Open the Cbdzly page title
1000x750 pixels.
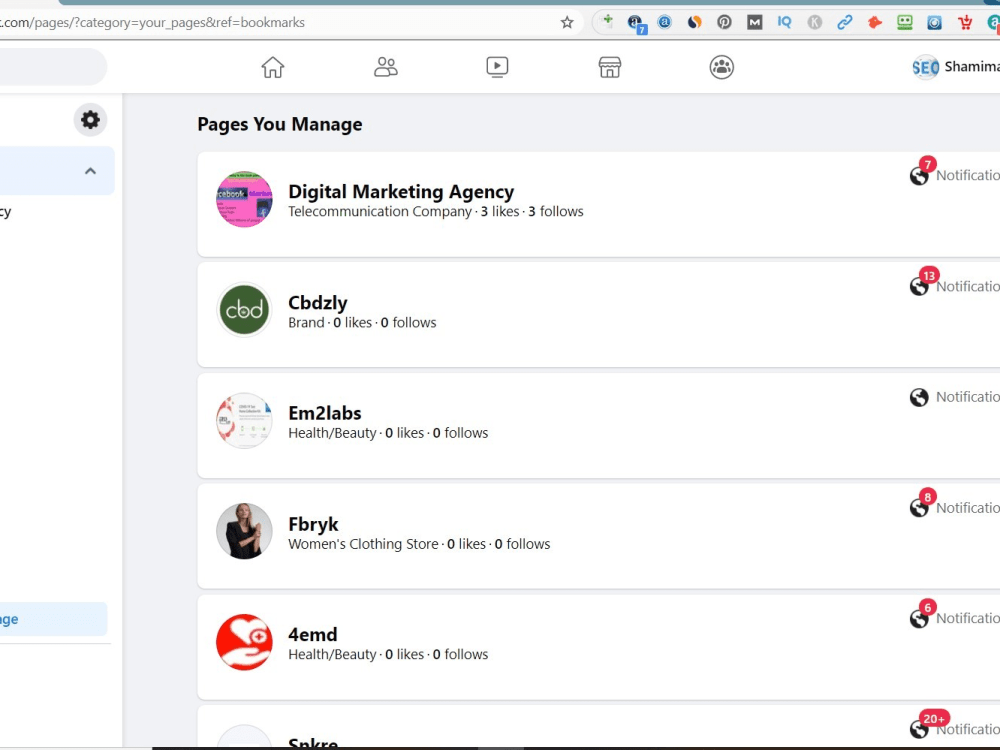click(x=318, y=302)
